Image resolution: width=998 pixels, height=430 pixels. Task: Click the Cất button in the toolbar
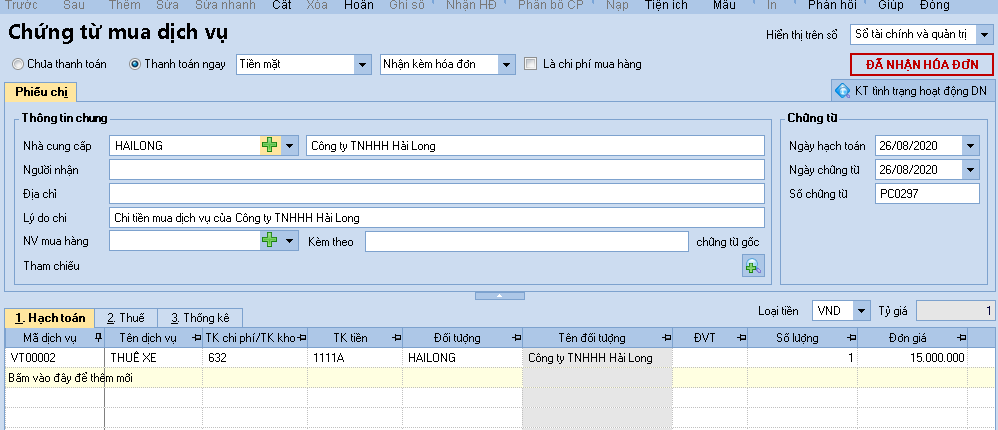pos(282,6)
